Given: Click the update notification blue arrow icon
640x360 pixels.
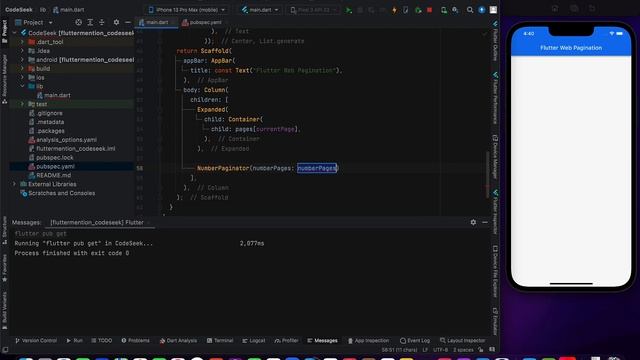Looking at the screenshot, I should point(482,10).
